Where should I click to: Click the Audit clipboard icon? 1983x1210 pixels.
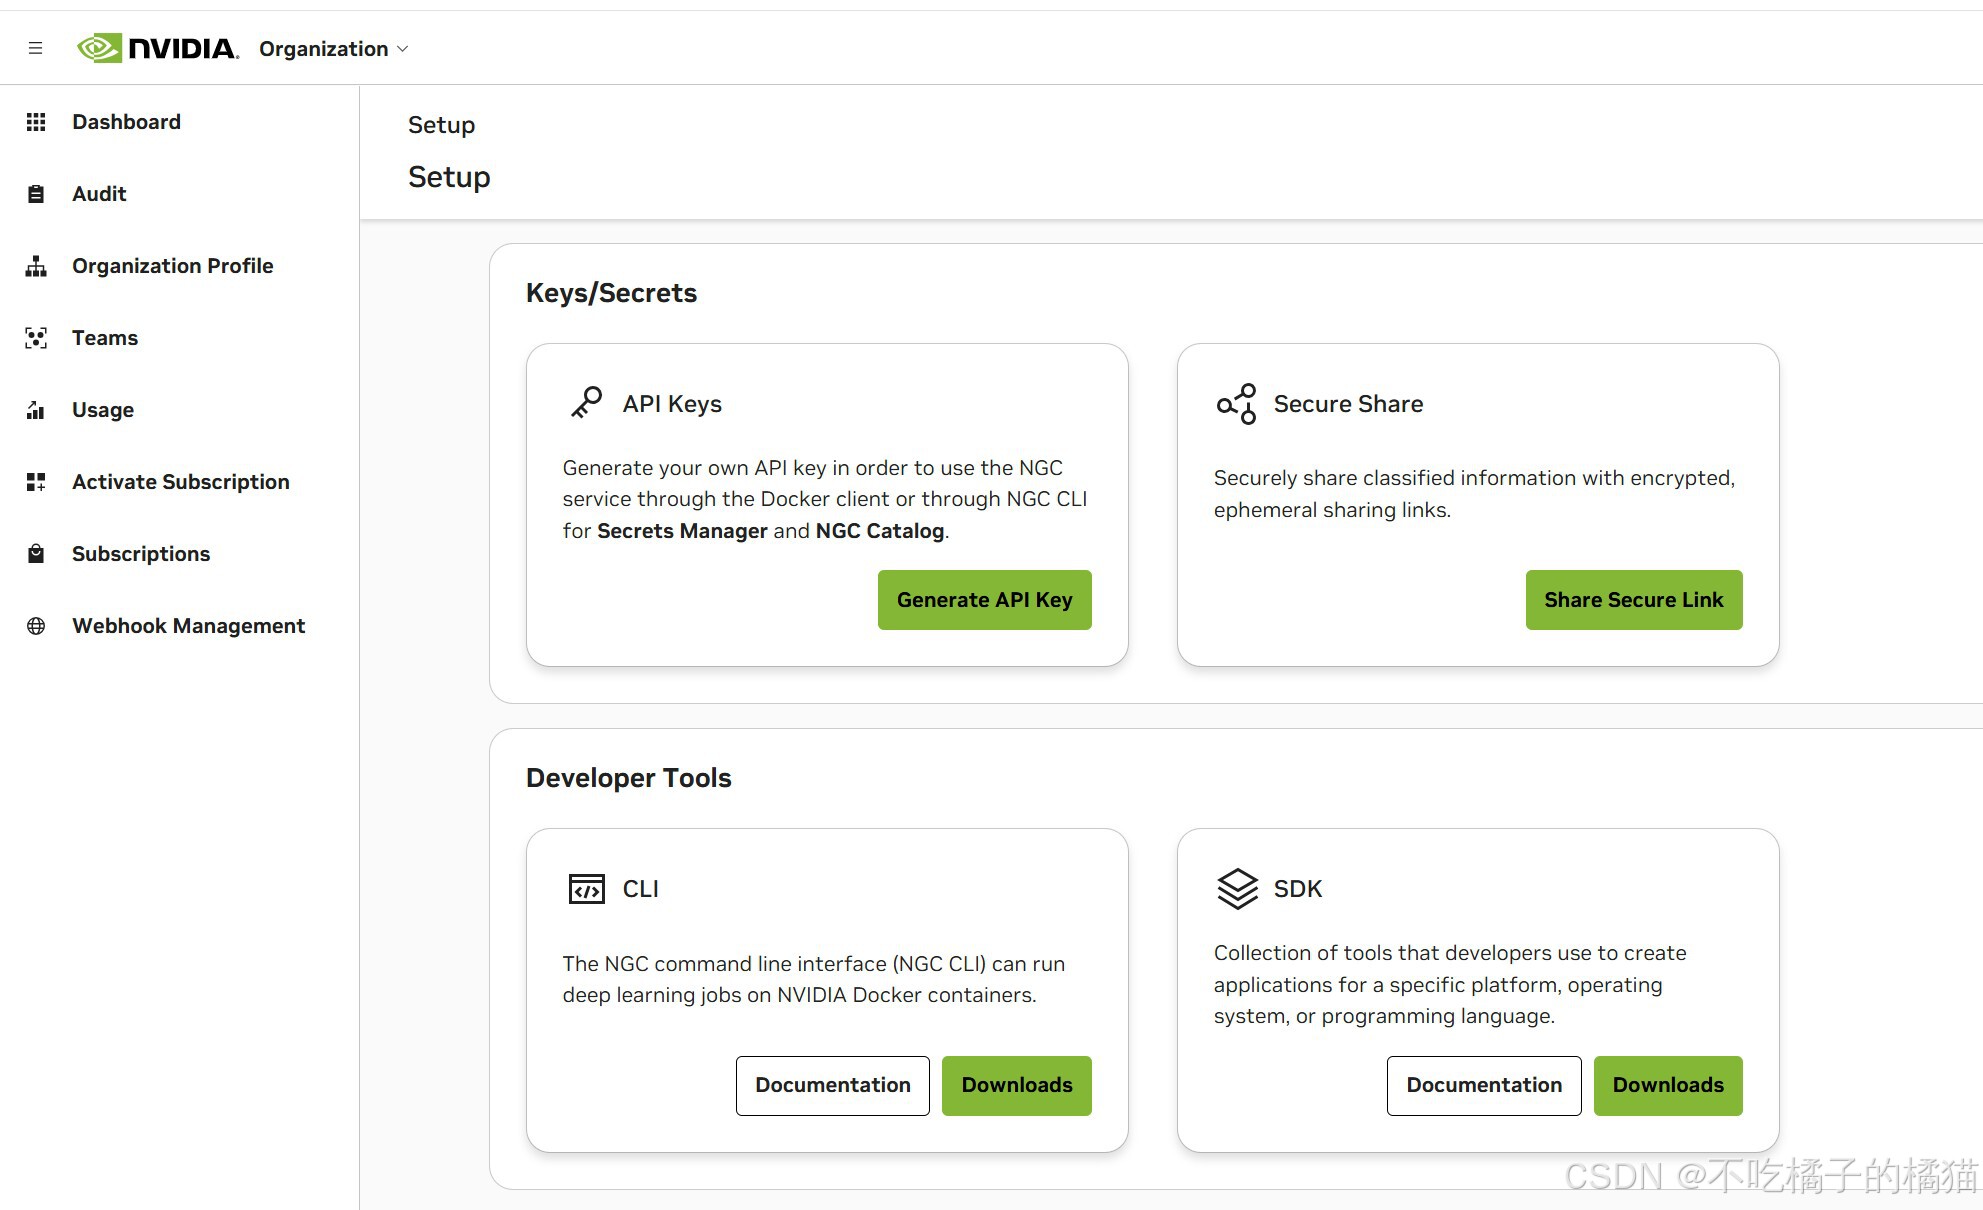point(36,194)
